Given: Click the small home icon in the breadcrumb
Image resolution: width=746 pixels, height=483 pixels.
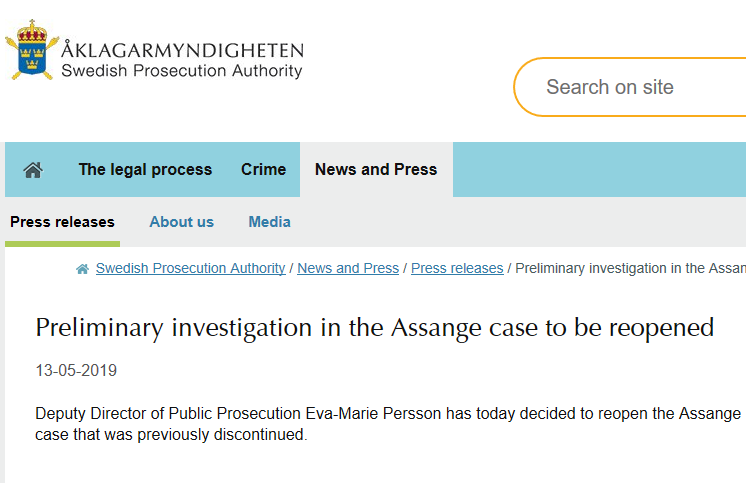Looking at the screenshot, I should tap(83, 269).
